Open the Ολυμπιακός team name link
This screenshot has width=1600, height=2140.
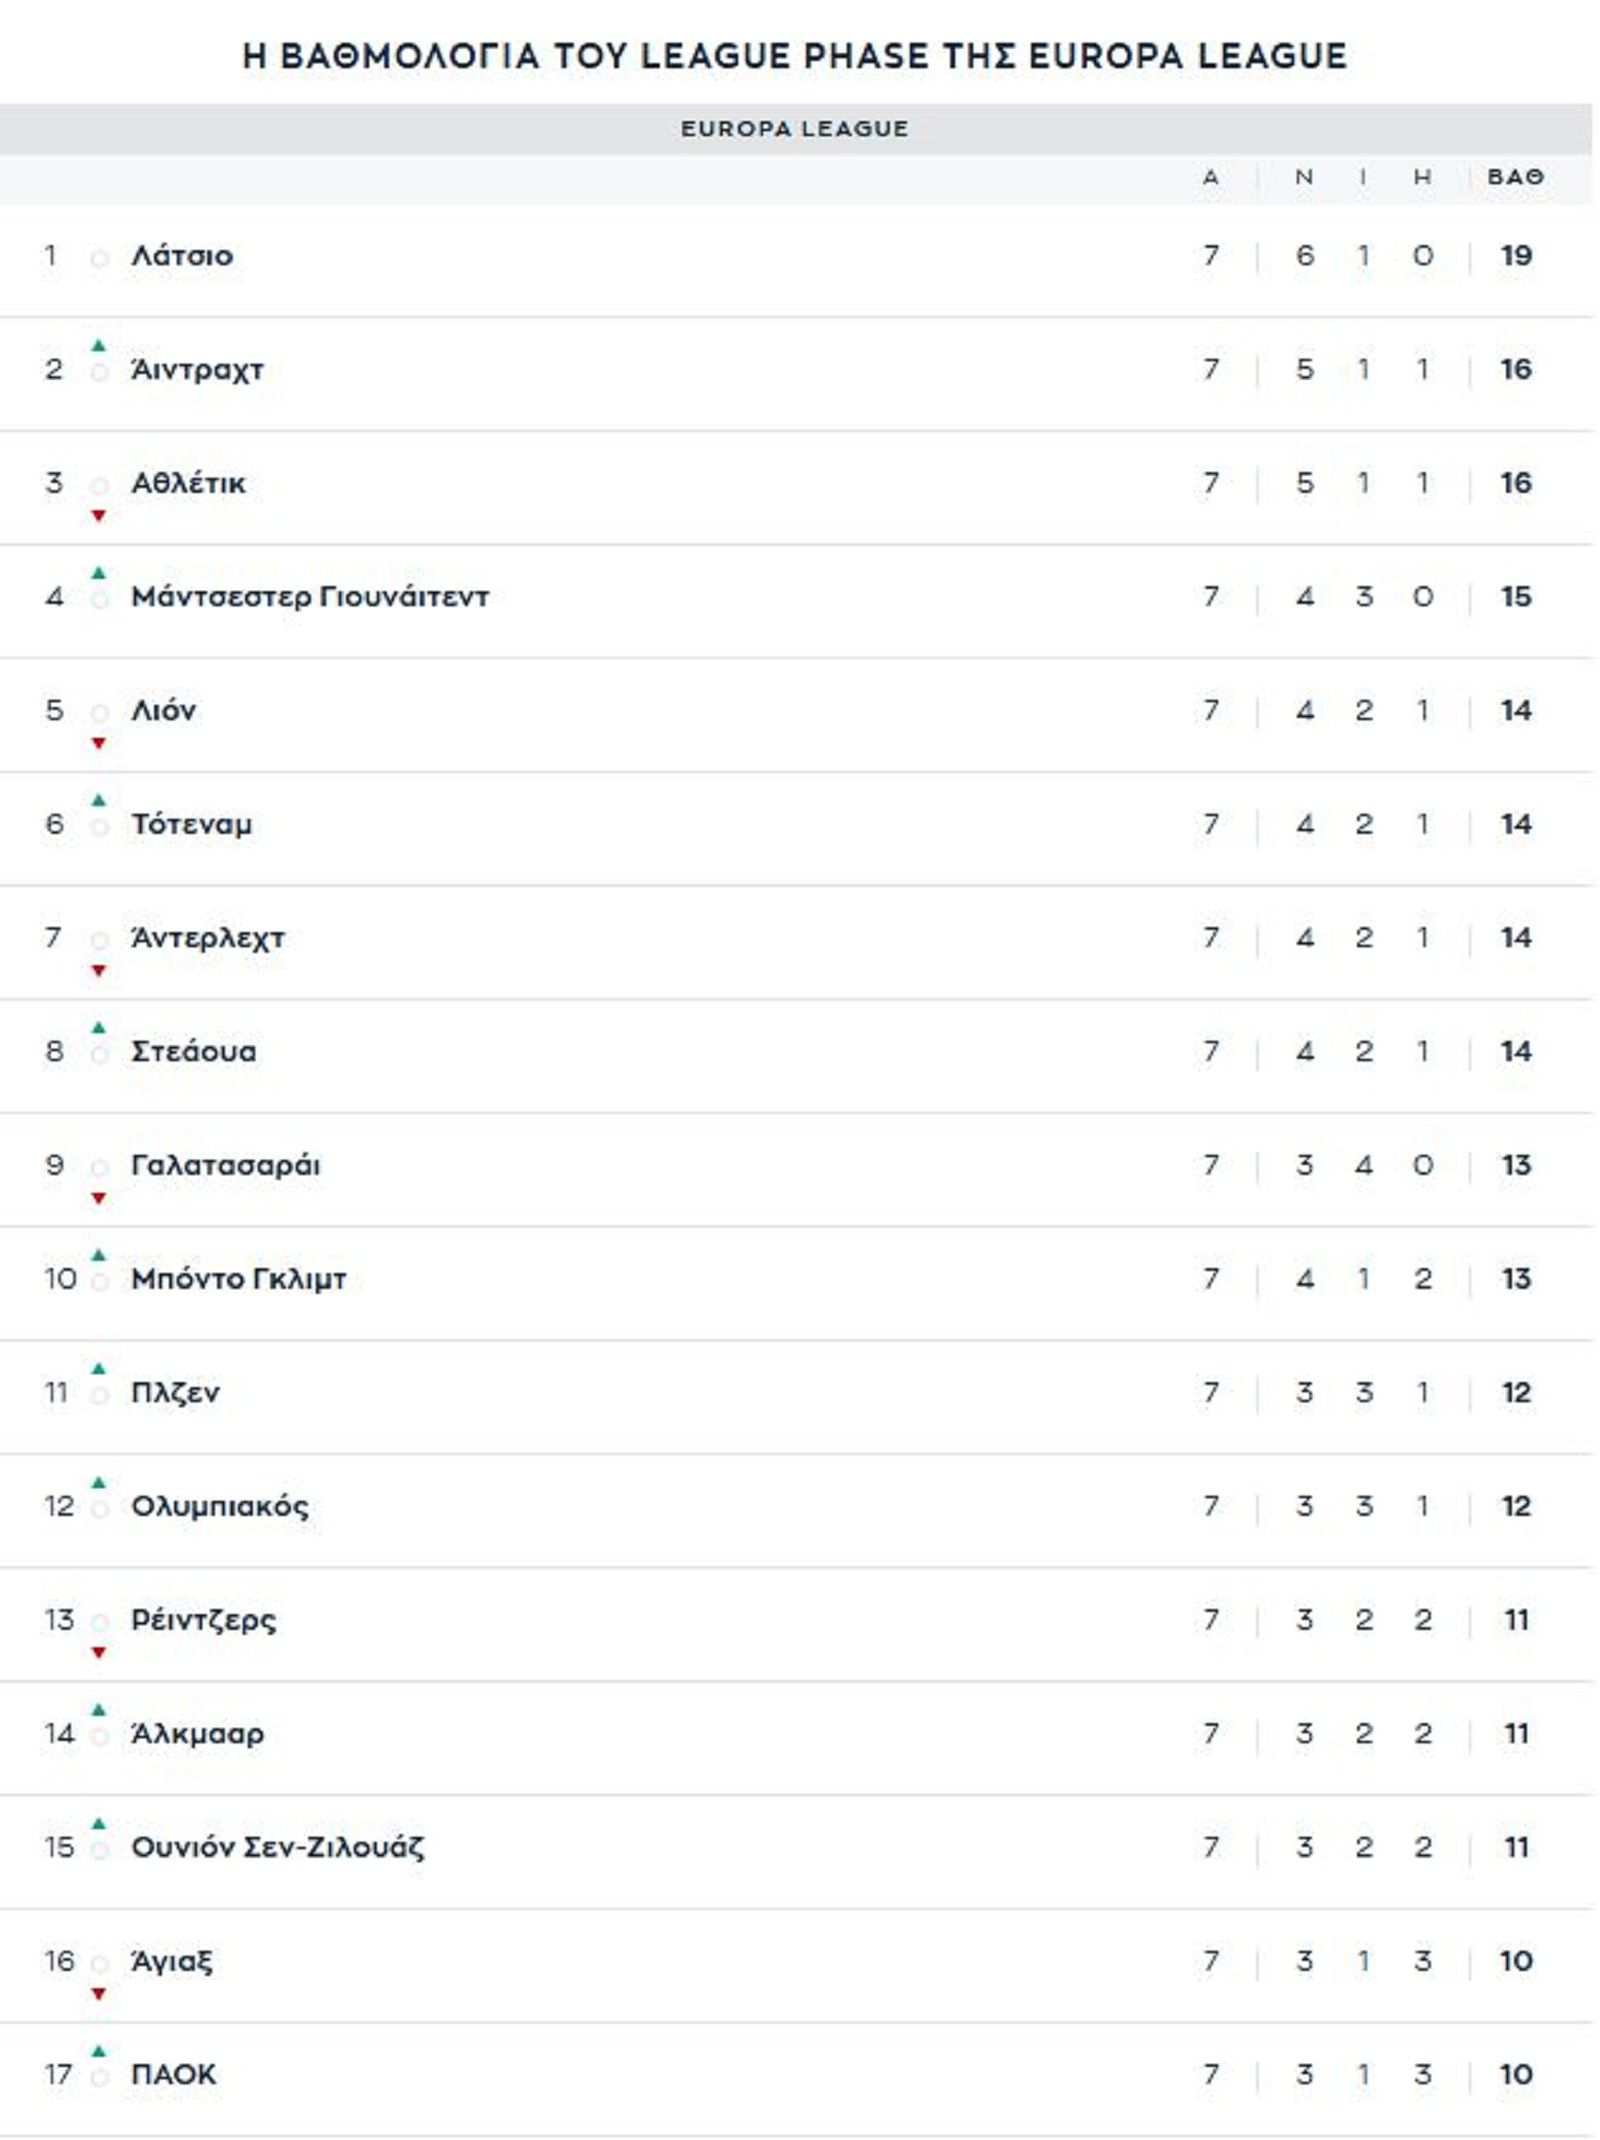point(220,1506)
